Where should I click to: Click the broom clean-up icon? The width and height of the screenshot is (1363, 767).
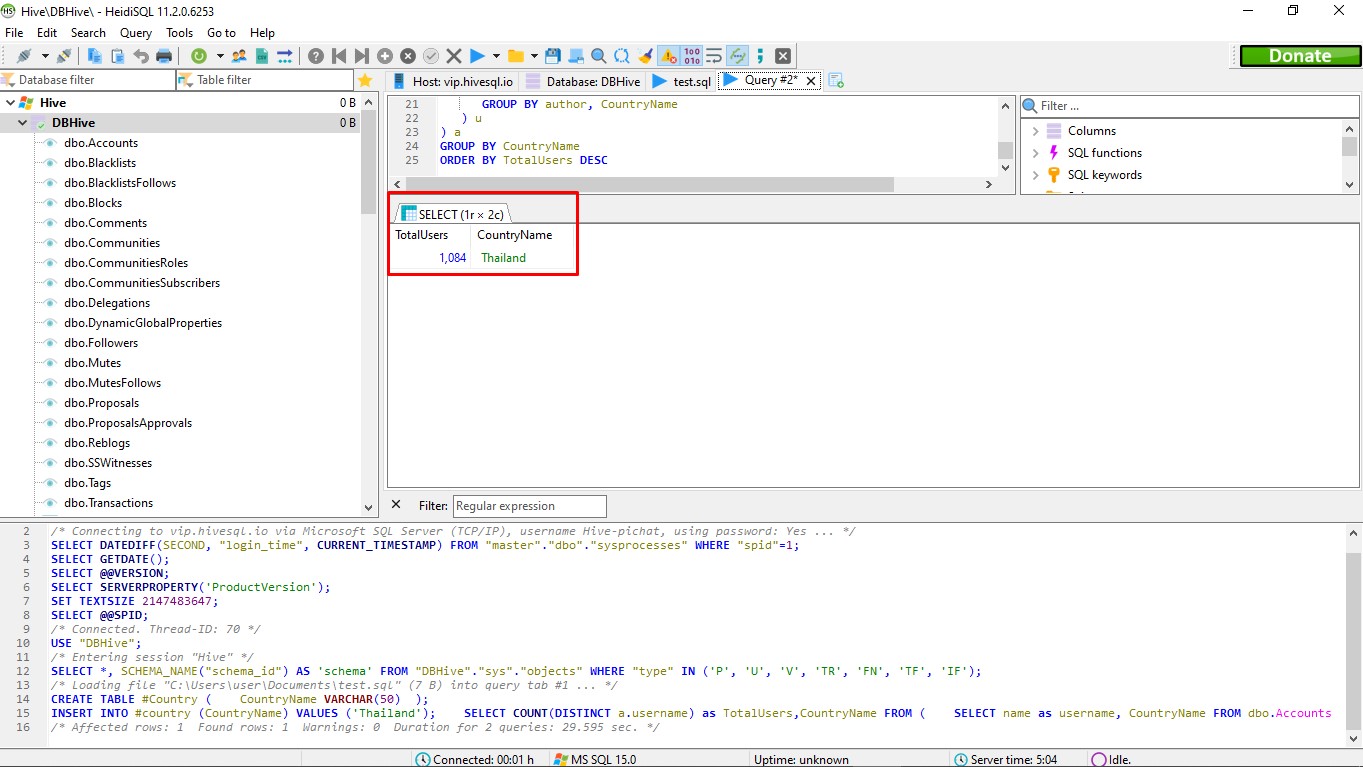pos(645,56)
